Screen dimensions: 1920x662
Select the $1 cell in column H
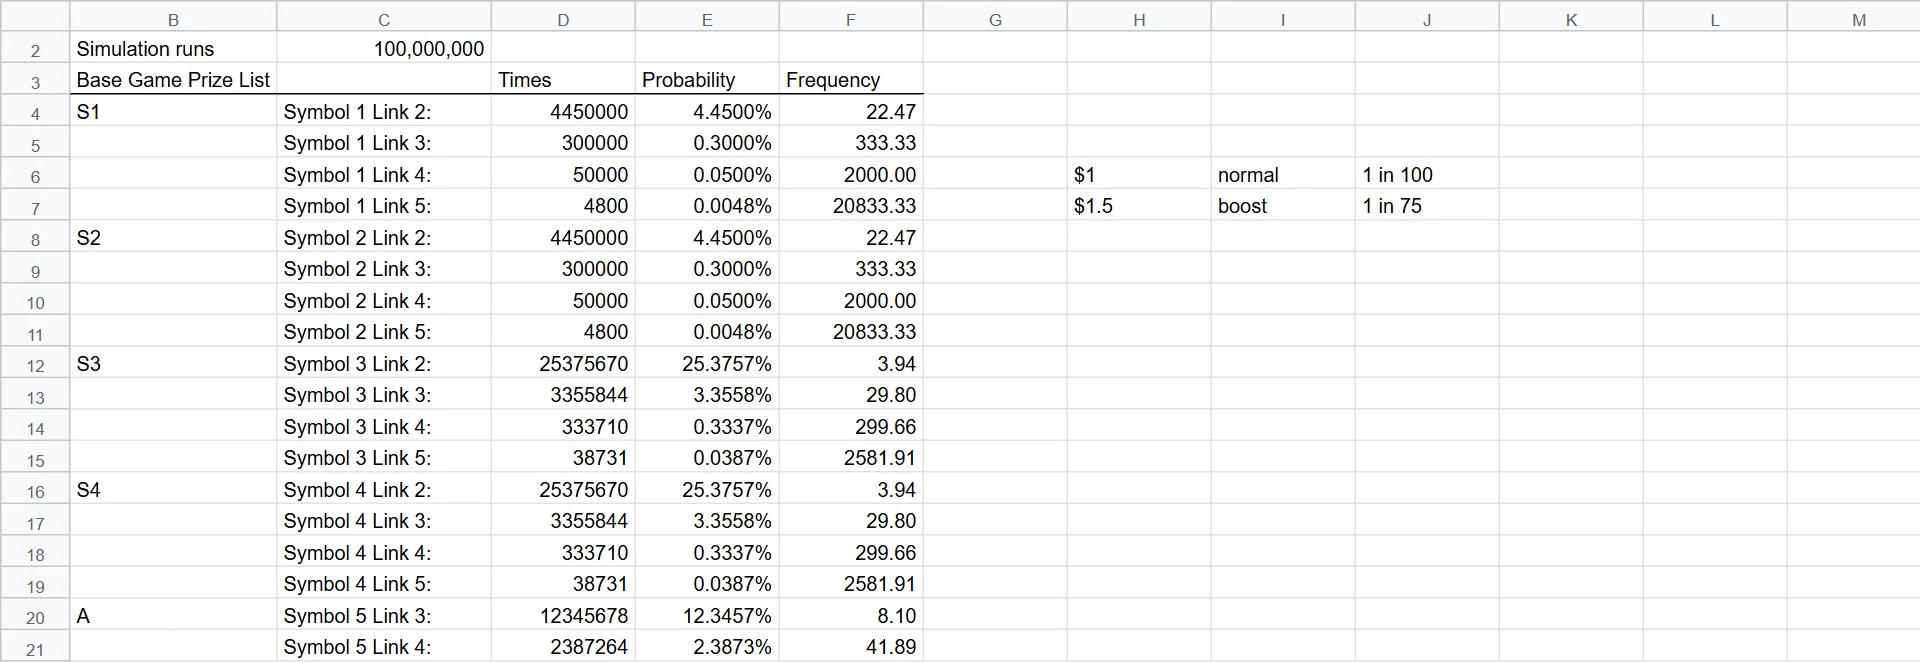point(1139,175)
